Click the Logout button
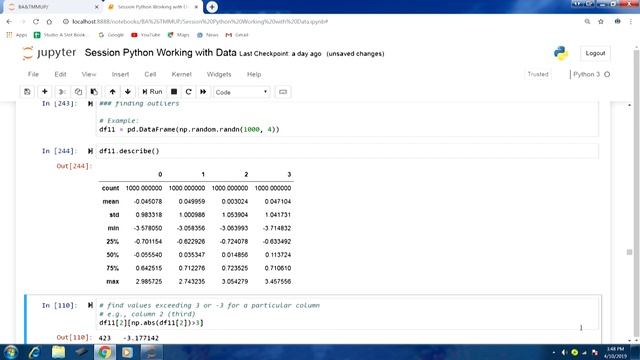The image size is (640, 360). click(x=595, y=53)
